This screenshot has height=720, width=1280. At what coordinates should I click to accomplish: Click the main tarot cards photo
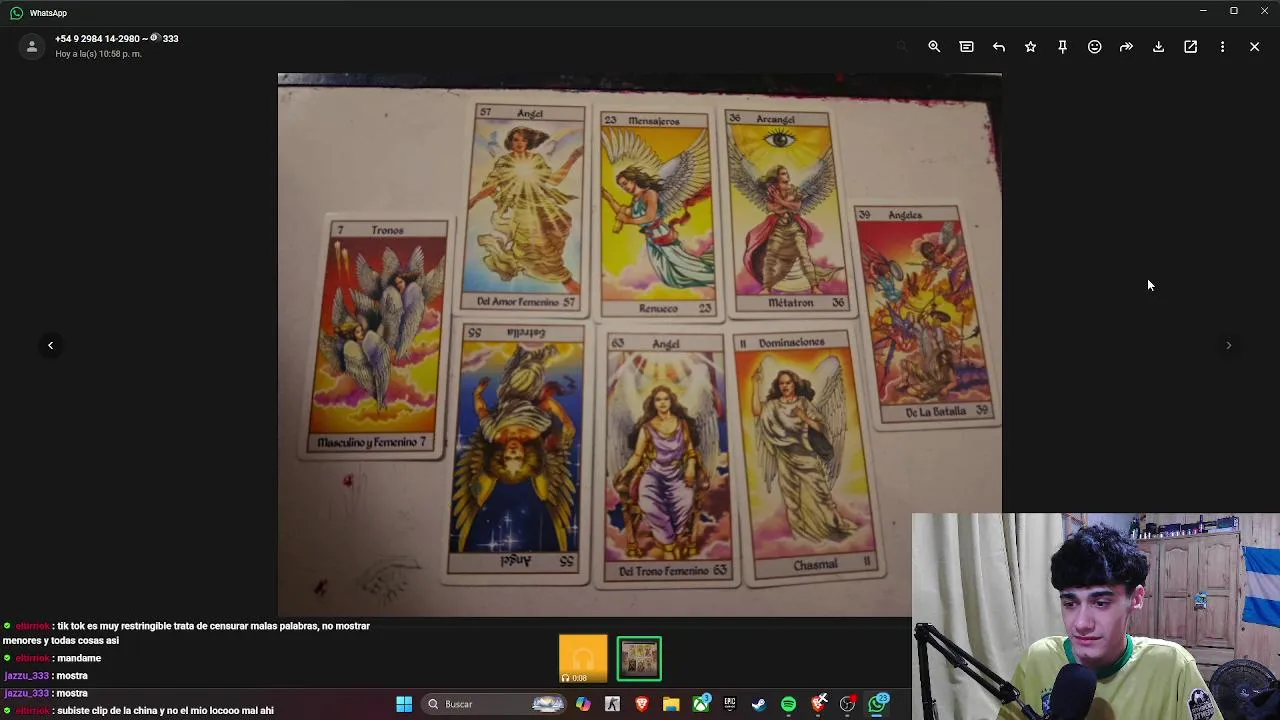click(640, 345)
